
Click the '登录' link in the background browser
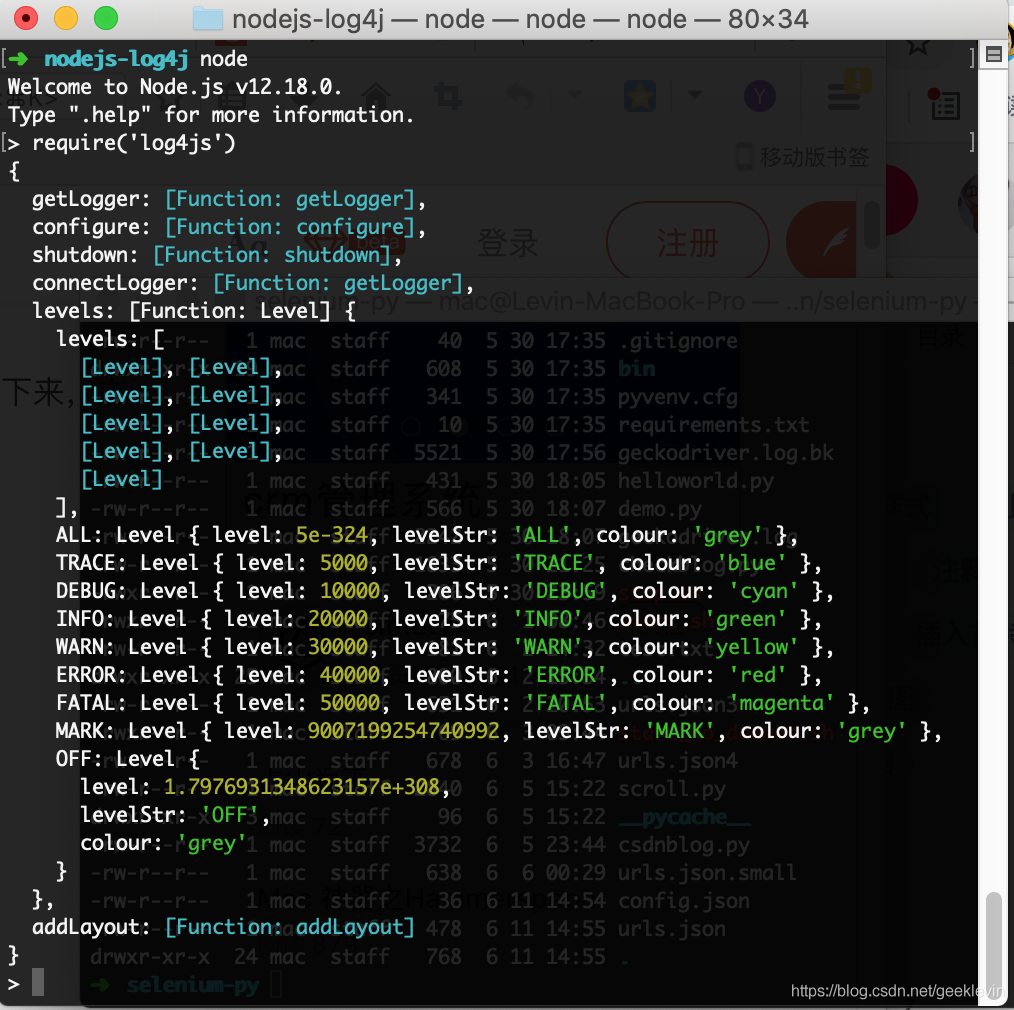pyautogui.click(x=508, y=242)
